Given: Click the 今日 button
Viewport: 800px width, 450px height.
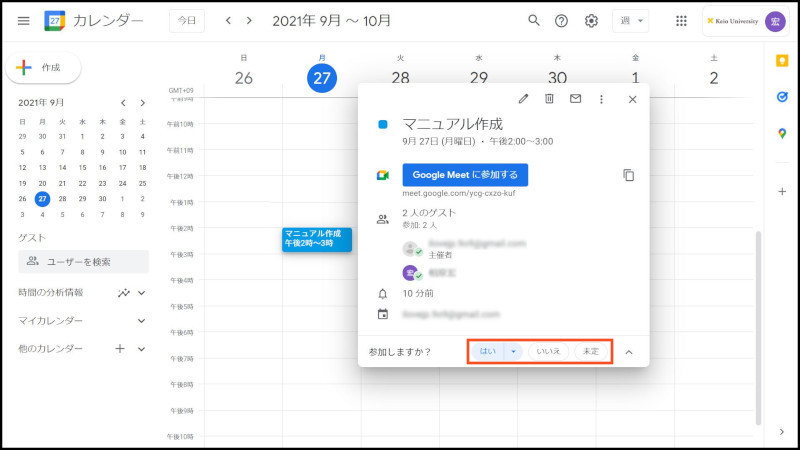Looking at the screenshot, I should (x=187, y=21).
